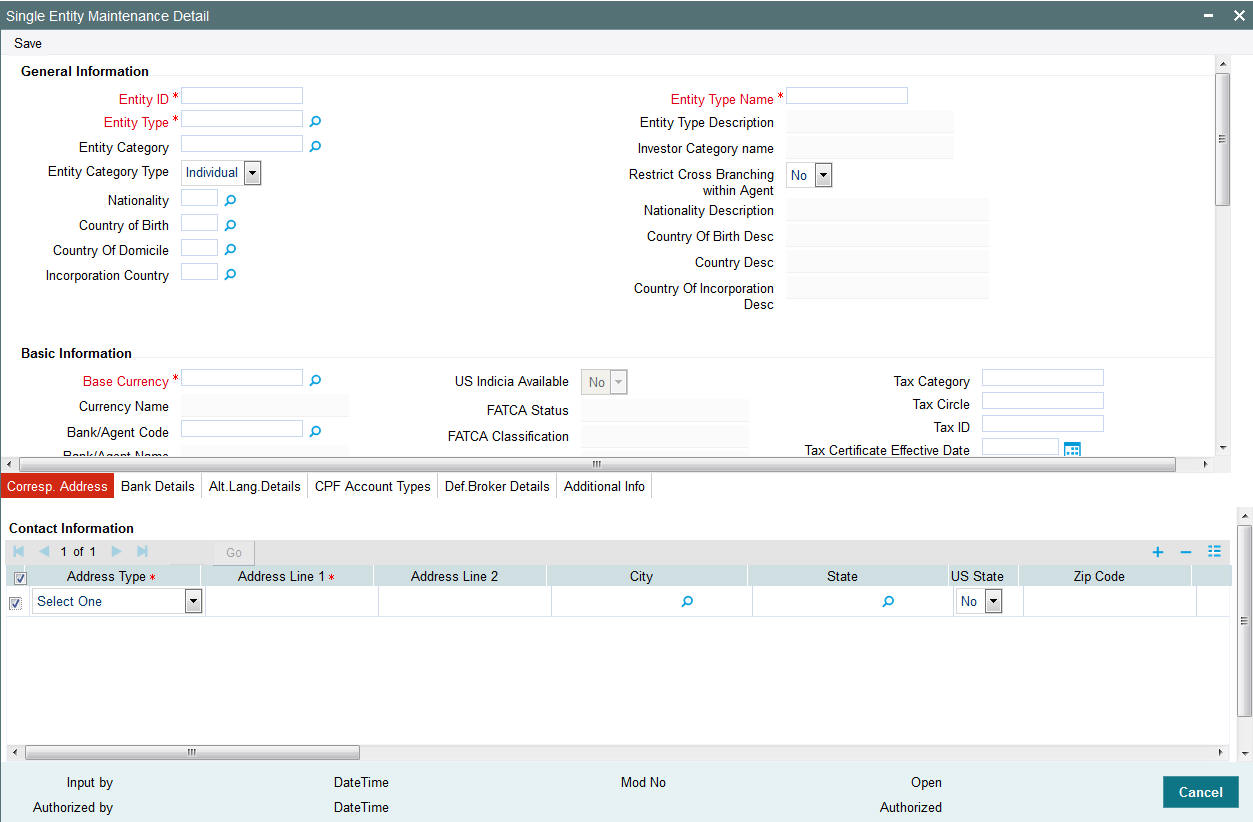Open Incorporation Country lookup icon
Screen dimensions: 1253x822
[x=230, y=274]
